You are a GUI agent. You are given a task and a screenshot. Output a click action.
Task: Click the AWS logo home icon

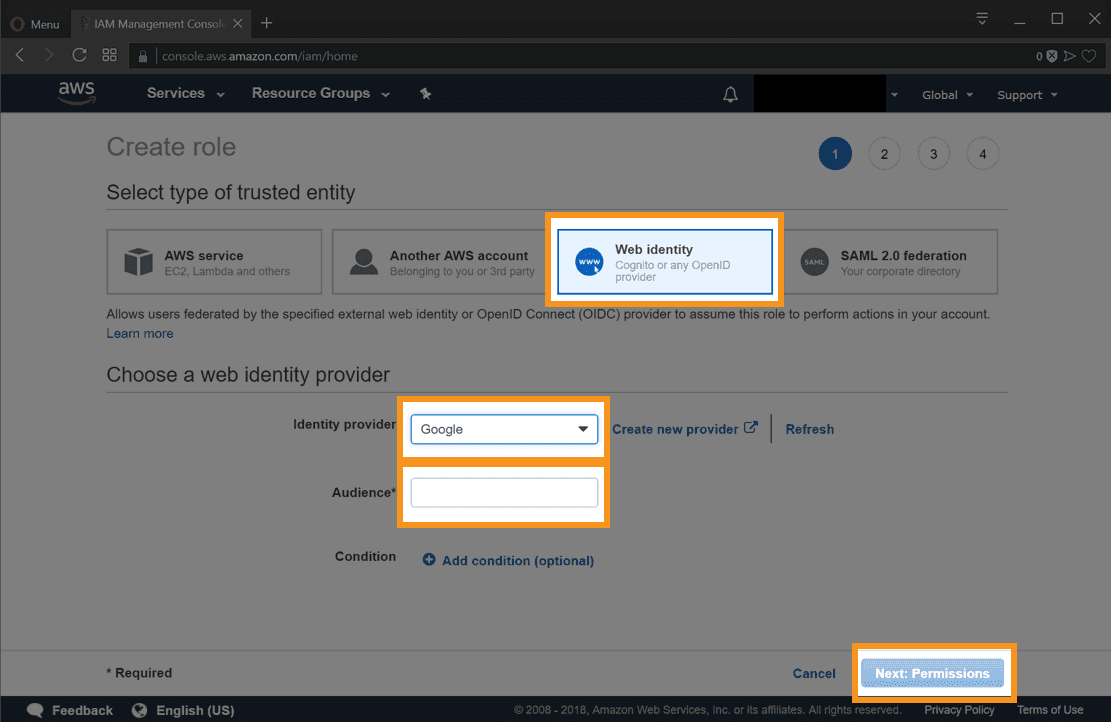76,93
